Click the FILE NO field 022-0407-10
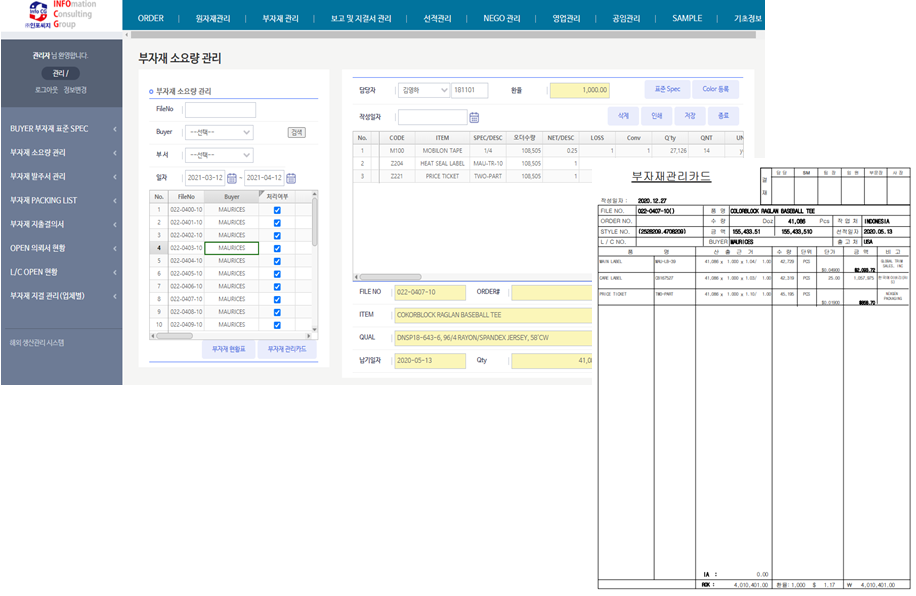This screenshot has height=596, width=916. coord(430,292)
